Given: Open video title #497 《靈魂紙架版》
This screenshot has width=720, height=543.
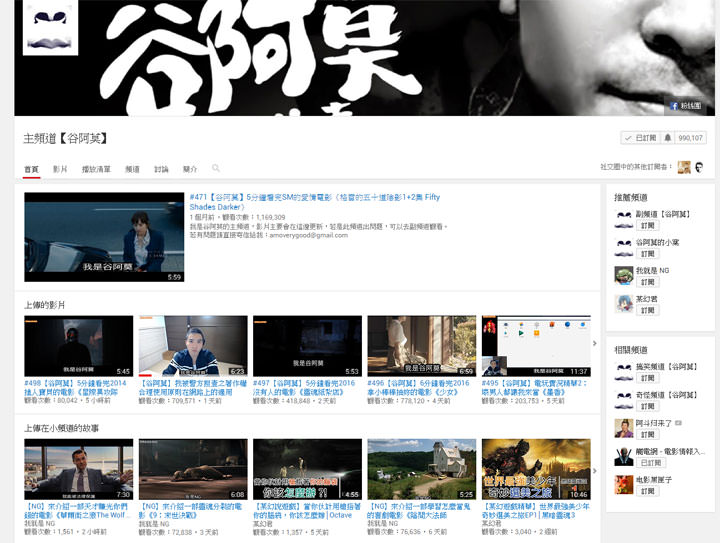Looking at the screenshot, I should tap(304, 387).
